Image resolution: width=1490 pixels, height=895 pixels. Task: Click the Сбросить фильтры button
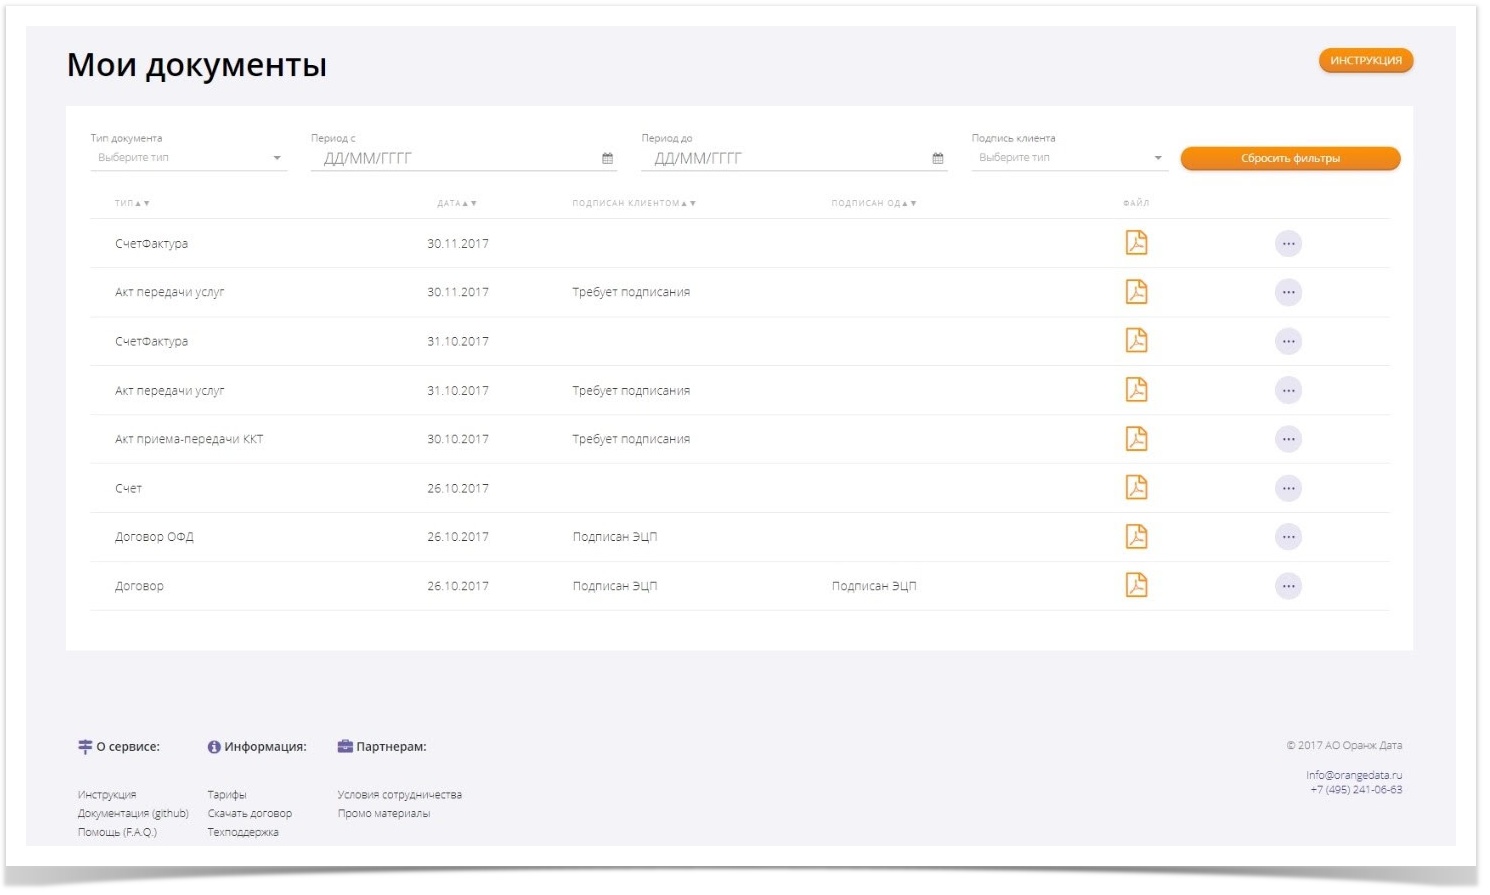pos(1290,158)
